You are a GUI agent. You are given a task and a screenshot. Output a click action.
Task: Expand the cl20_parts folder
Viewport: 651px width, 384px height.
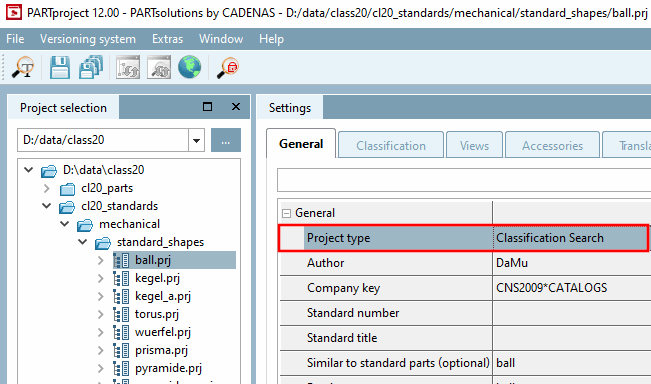pyautogui.click(x=46, y=188)
